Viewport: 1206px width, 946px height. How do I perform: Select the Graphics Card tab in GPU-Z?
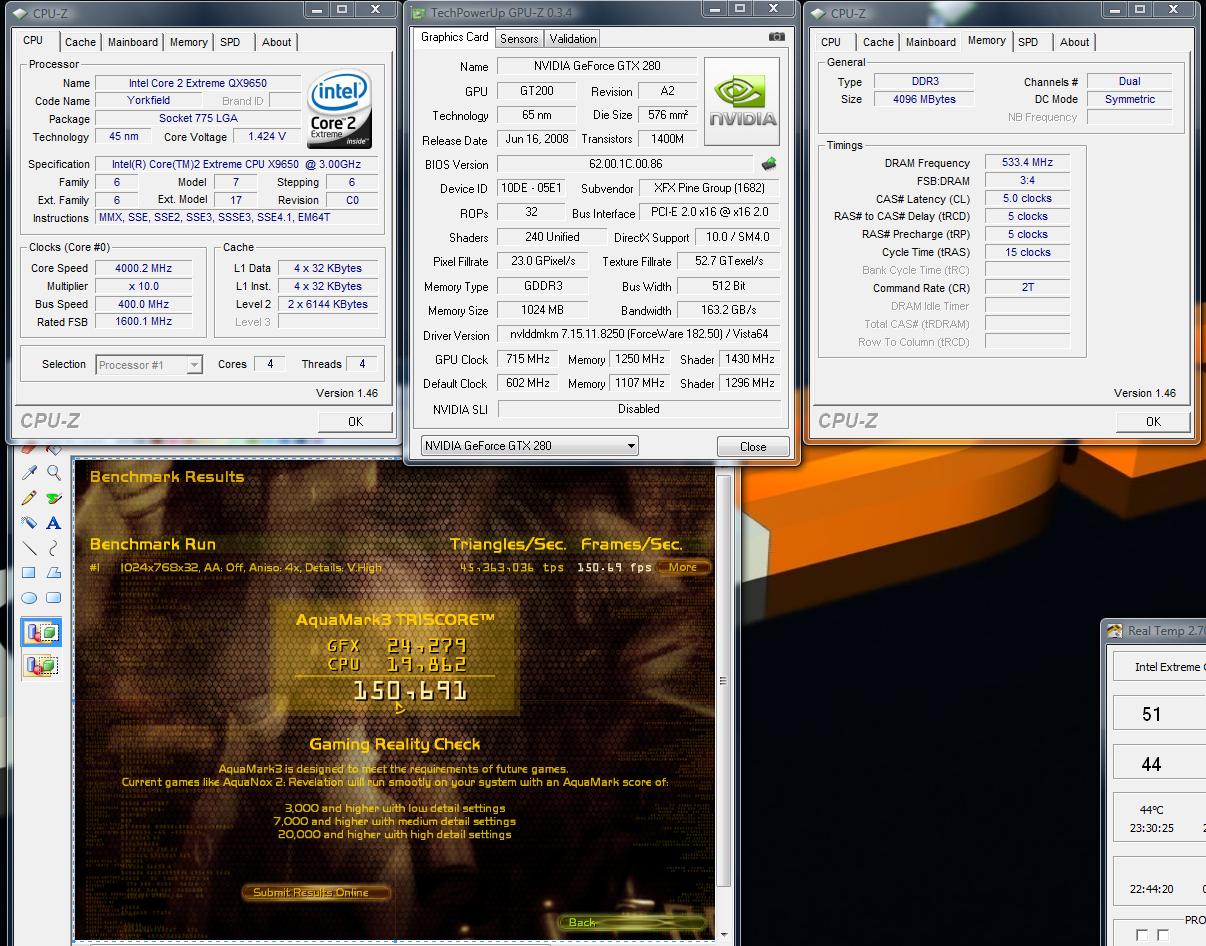455,37
